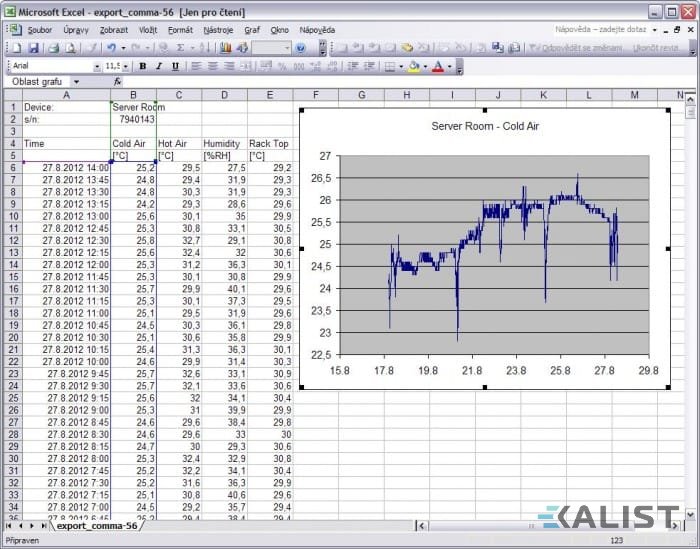Screen dimensions: 700x549
Task: Click the insert function fx icon
Action: click(x=117, y=82)
